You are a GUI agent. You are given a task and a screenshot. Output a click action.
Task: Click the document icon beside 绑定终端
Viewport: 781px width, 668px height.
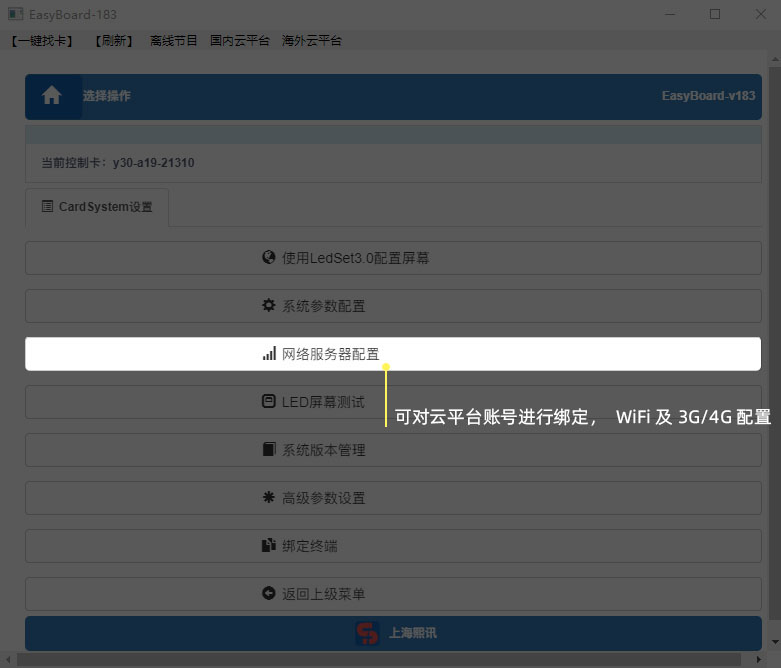pyautogui.click(x=268, y=545)
